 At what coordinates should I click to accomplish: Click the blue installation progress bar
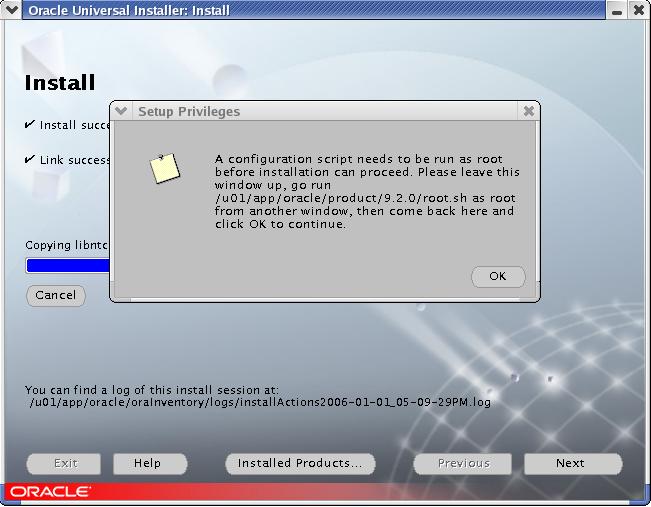coord(67,265)
